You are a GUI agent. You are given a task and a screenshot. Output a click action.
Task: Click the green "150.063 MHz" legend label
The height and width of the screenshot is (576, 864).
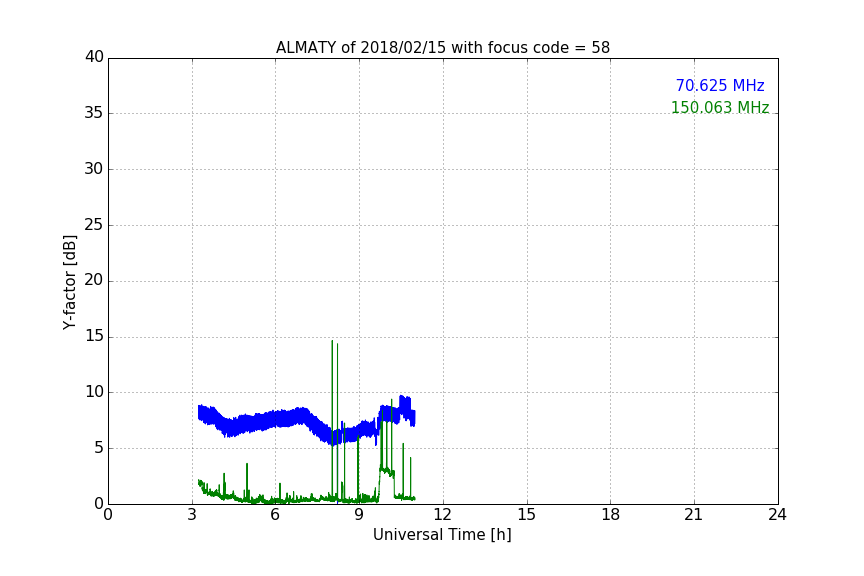tap(720, 107)
